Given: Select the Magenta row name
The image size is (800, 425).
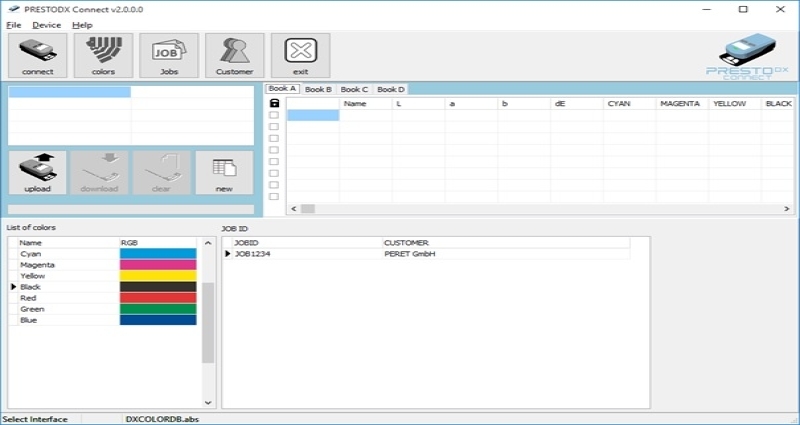Looking at the screenshot, I should 37,265.
